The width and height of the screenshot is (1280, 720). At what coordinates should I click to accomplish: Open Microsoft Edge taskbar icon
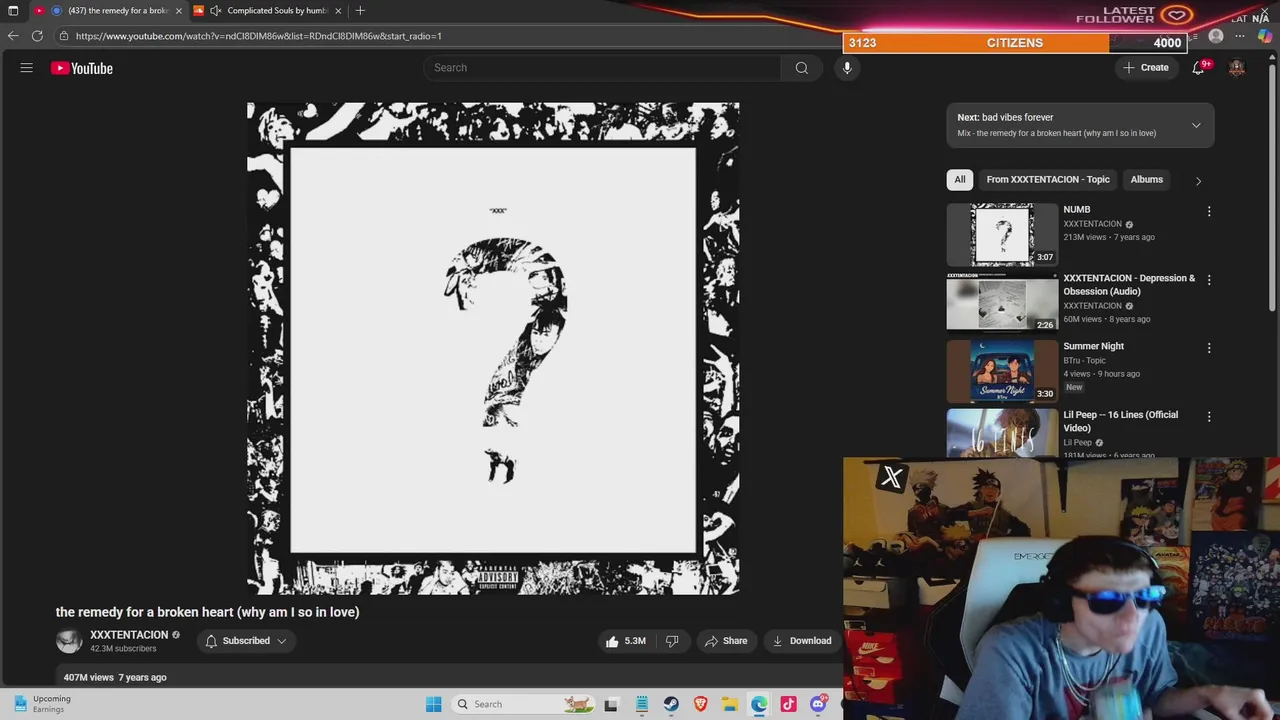tap(759, 704)
